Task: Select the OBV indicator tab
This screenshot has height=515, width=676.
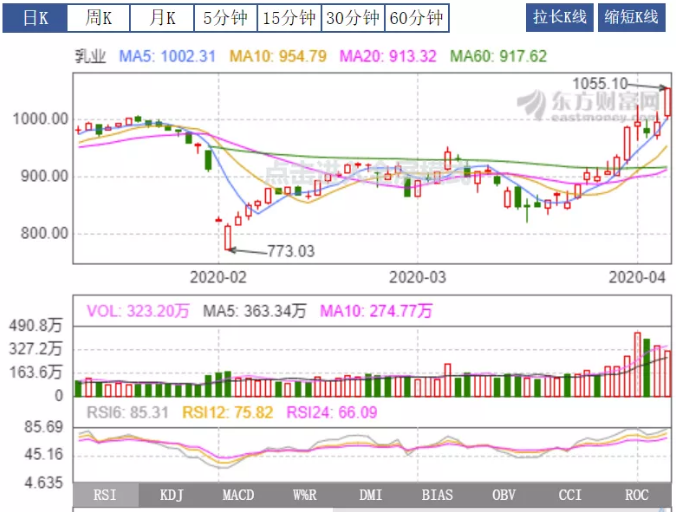Action: (504, 495)
